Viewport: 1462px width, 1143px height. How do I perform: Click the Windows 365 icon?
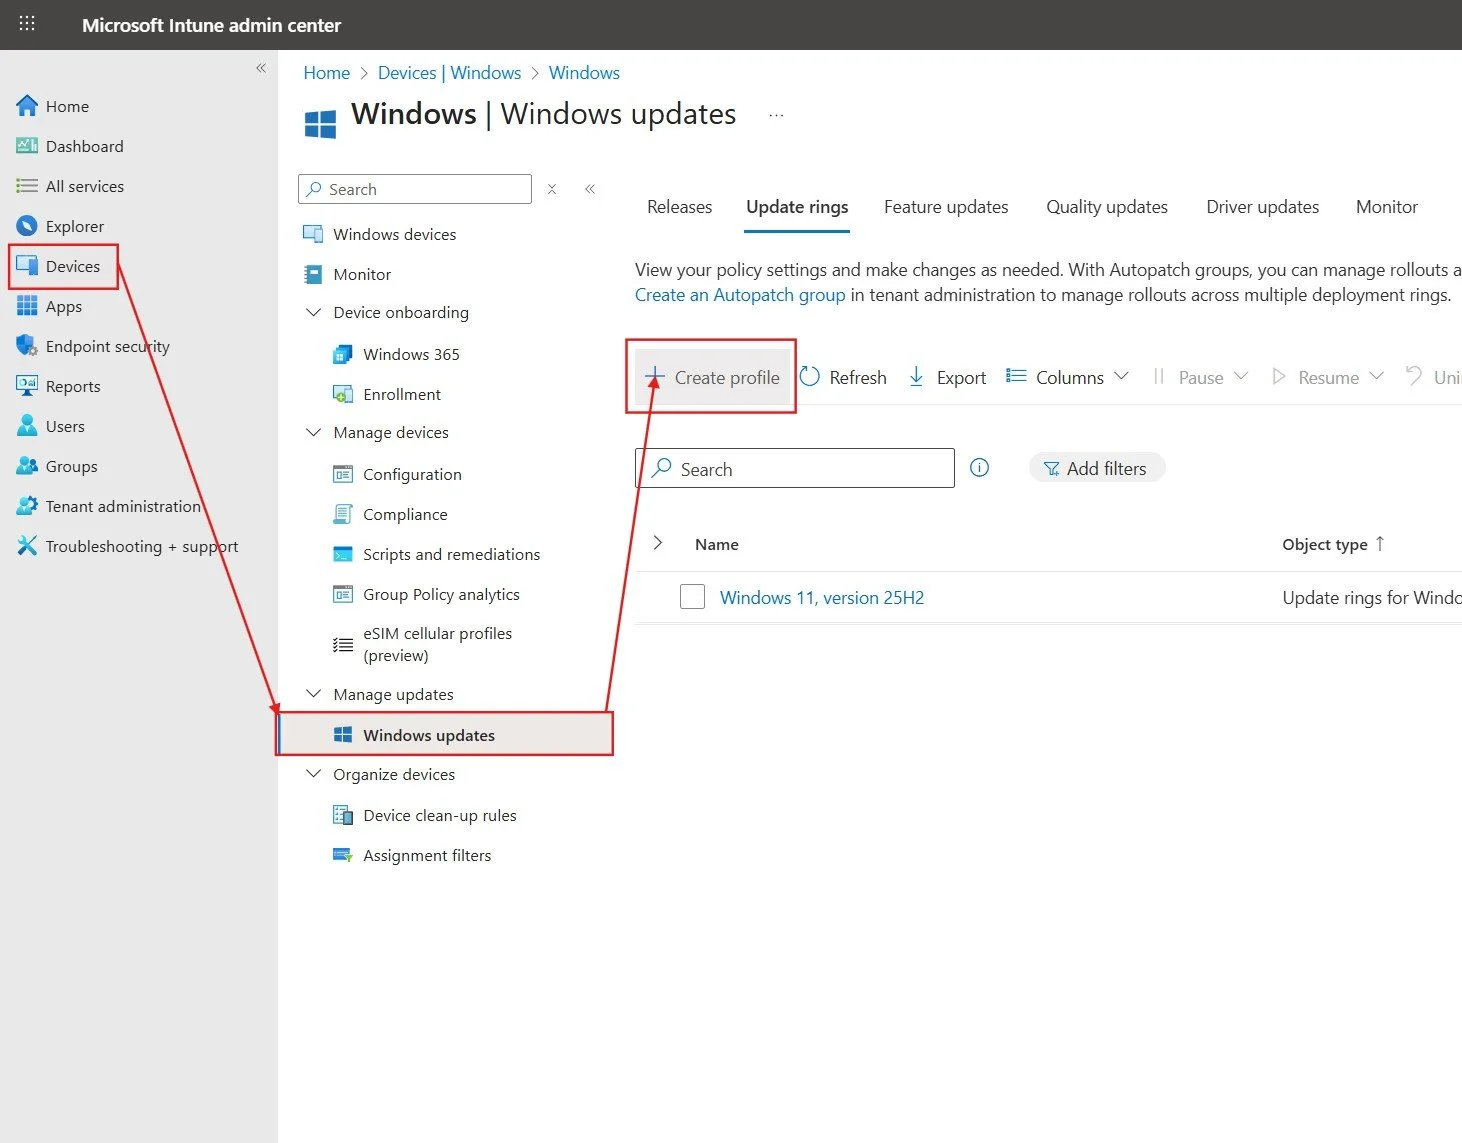342,354
